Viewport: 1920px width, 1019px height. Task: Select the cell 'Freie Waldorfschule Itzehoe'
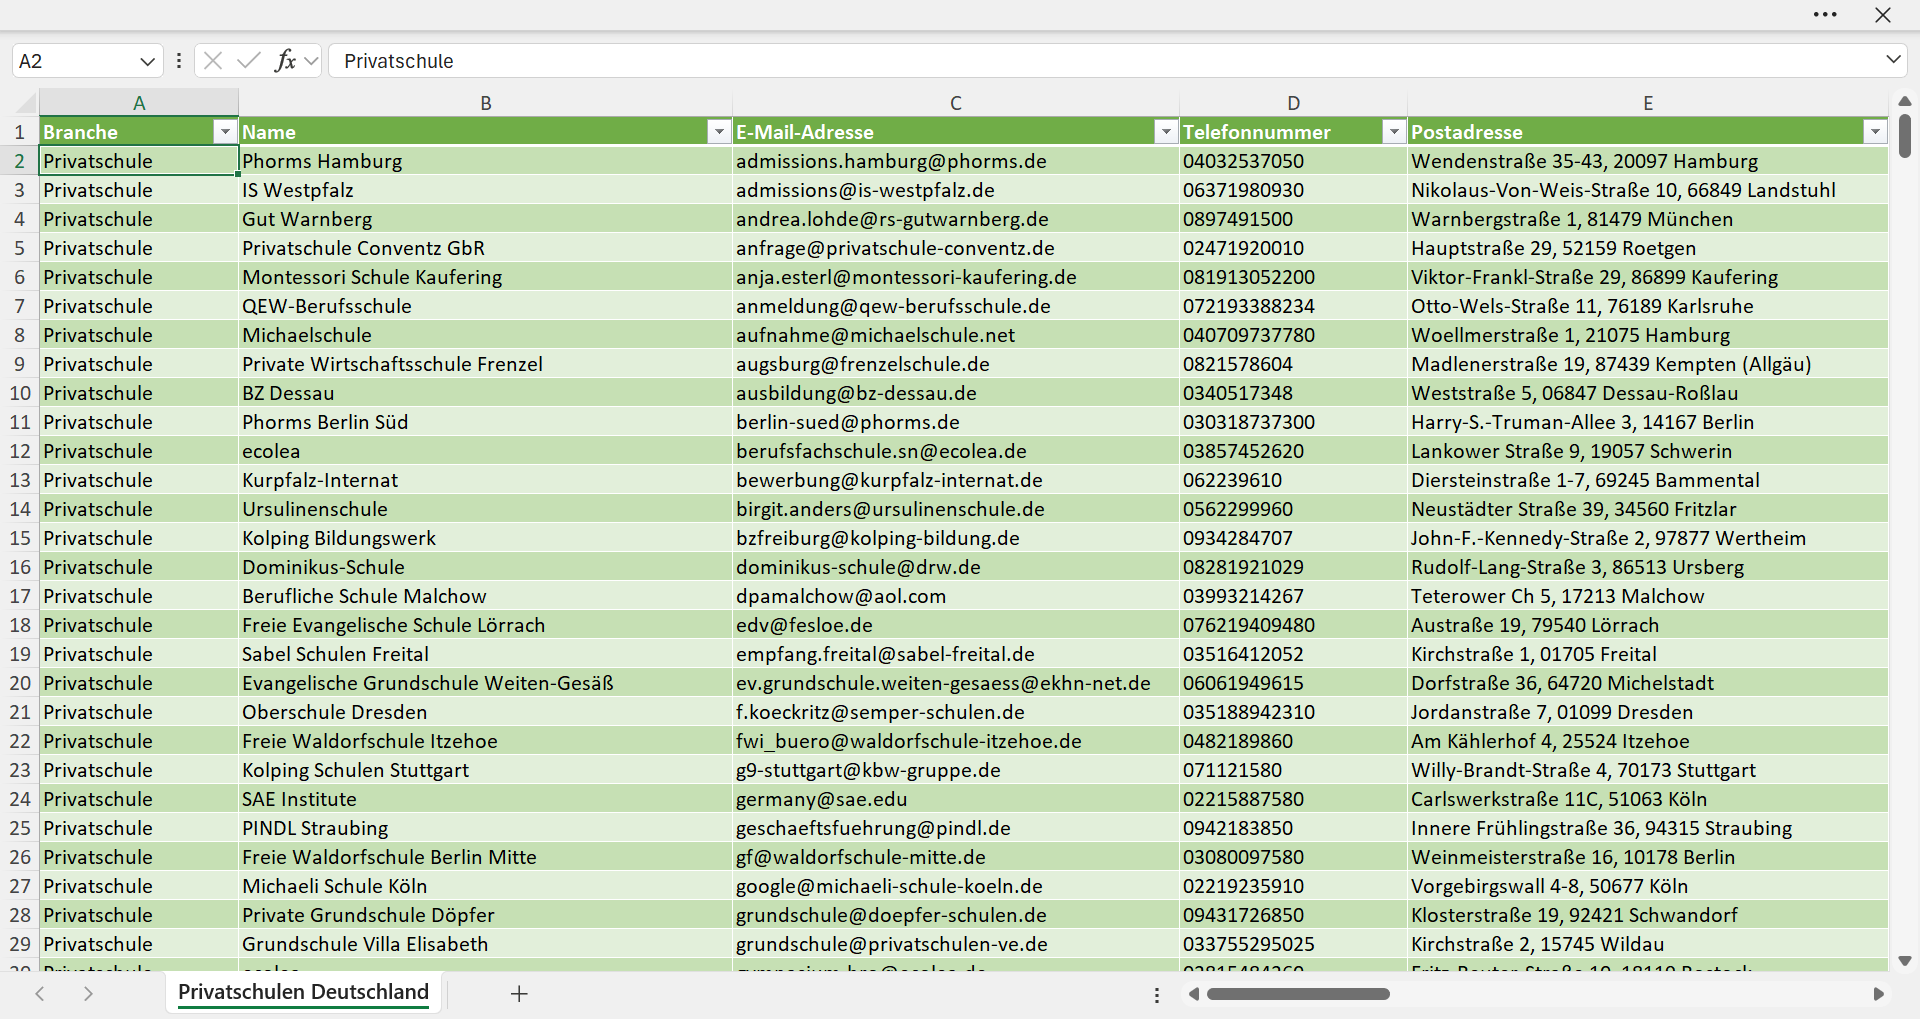[x=485, y=741]
